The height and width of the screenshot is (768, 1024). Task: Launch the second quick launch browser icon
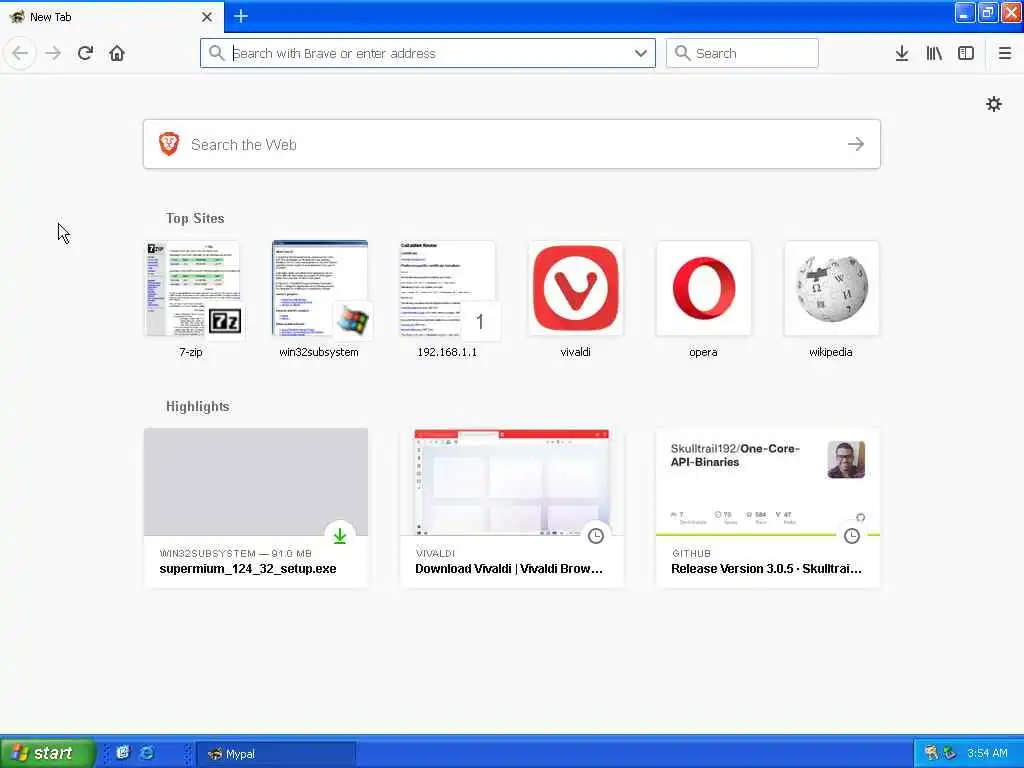tap(148, 753)
